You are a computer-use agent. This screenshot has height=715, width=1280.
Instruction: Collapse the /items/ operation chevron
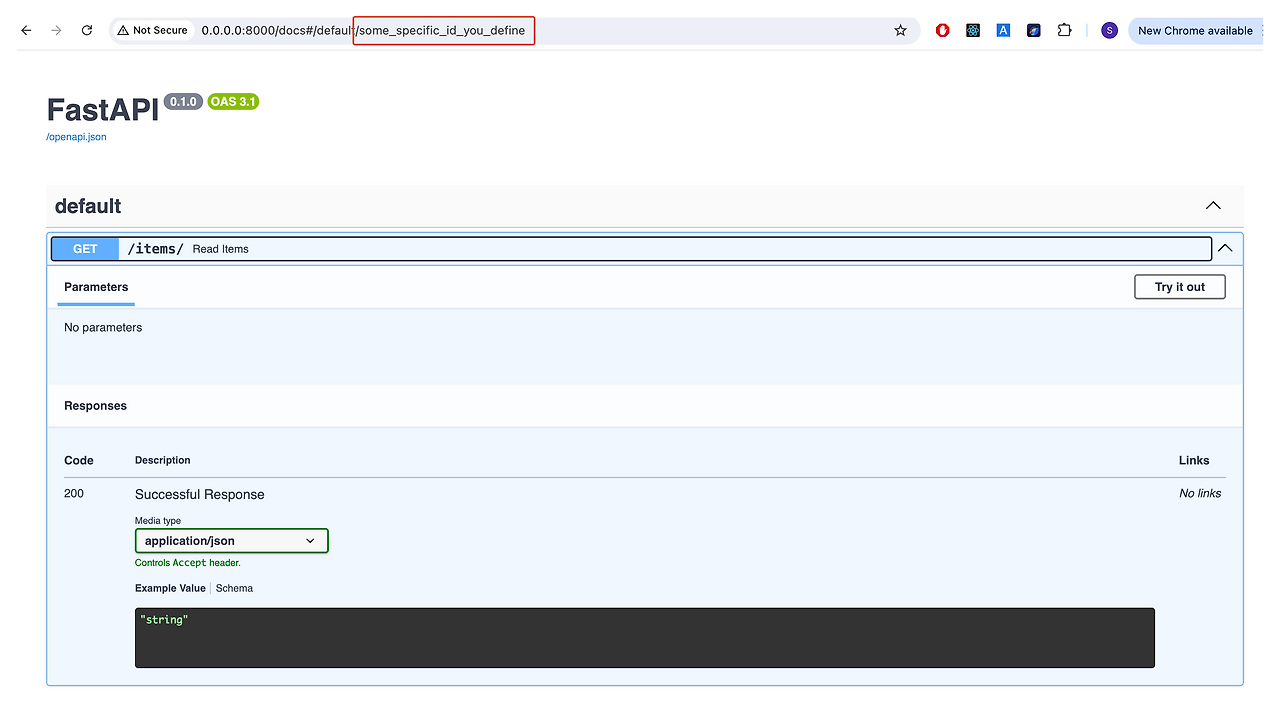pyautogui.click(x=1226, y=248)
